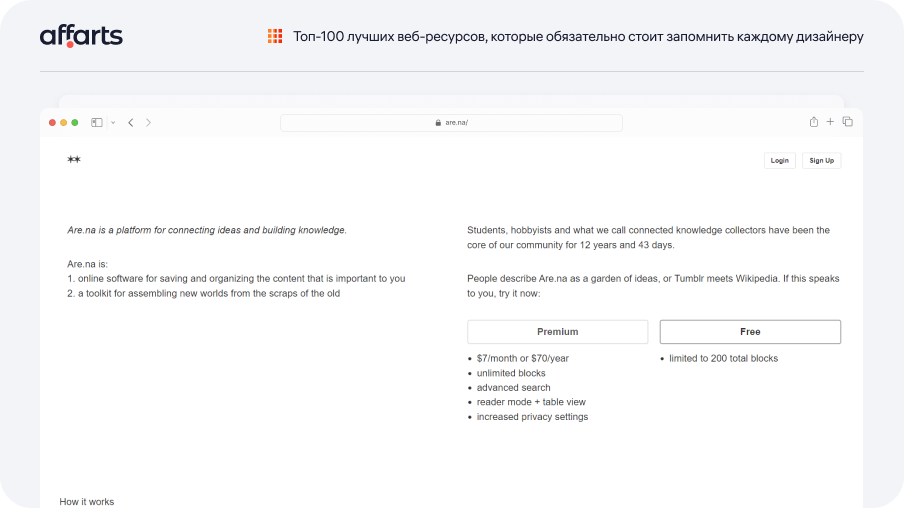904x508 pixels.
Task: Click the "toolkit for assembling new worlds" line
Action: [x=204, y=293]
